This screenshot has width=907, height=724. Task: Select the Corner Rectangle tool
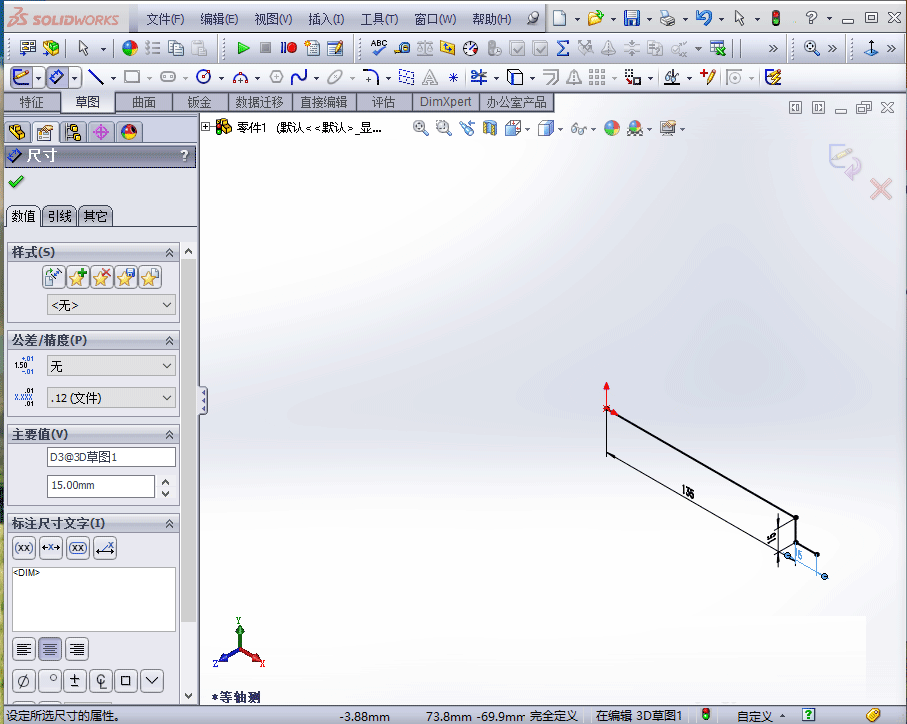[132, 77]
